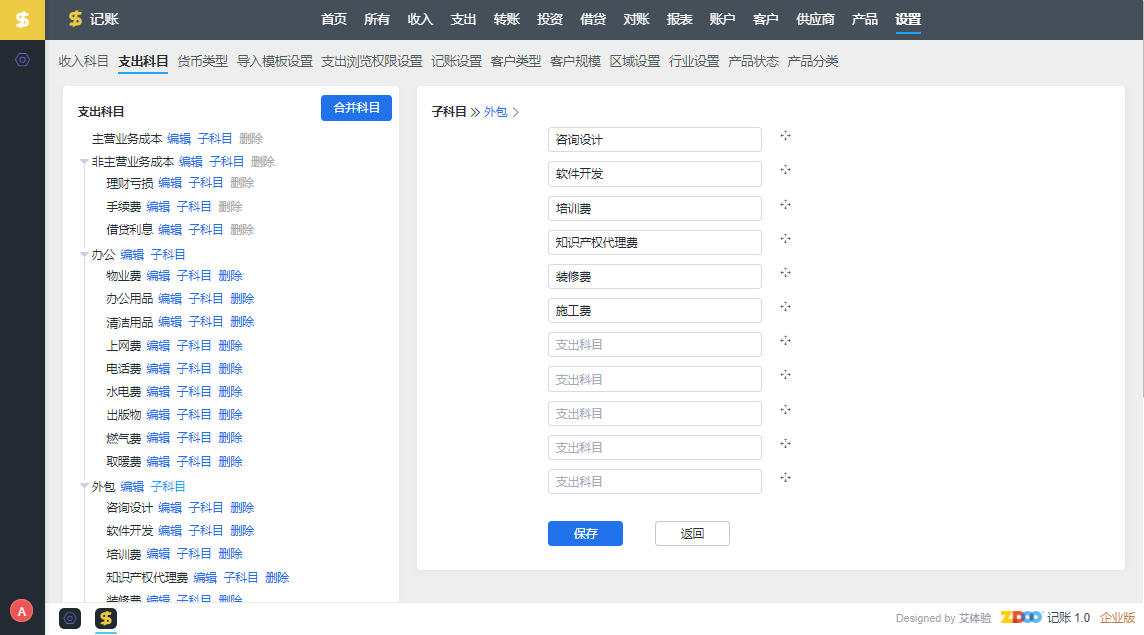Collapse the 办公 category arrow
The height and width of the screenshot is (635, 1144).
pyautogui.click(x=84, y=255)
